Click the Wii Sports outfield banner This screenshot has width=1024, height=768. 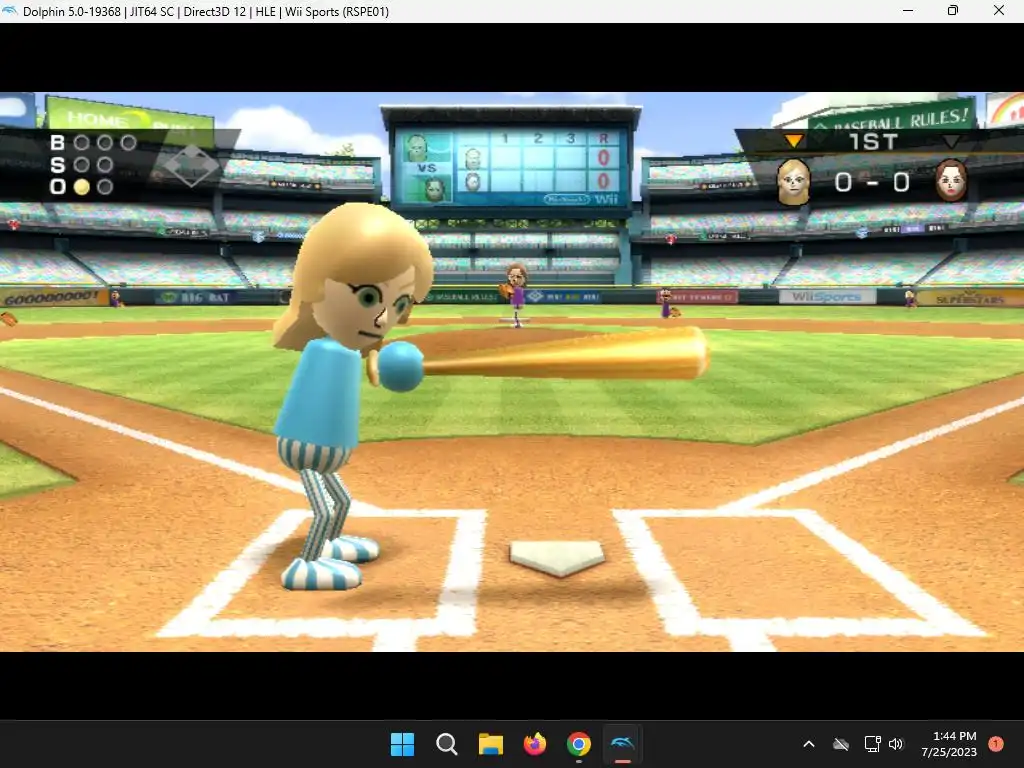point(827,297)
